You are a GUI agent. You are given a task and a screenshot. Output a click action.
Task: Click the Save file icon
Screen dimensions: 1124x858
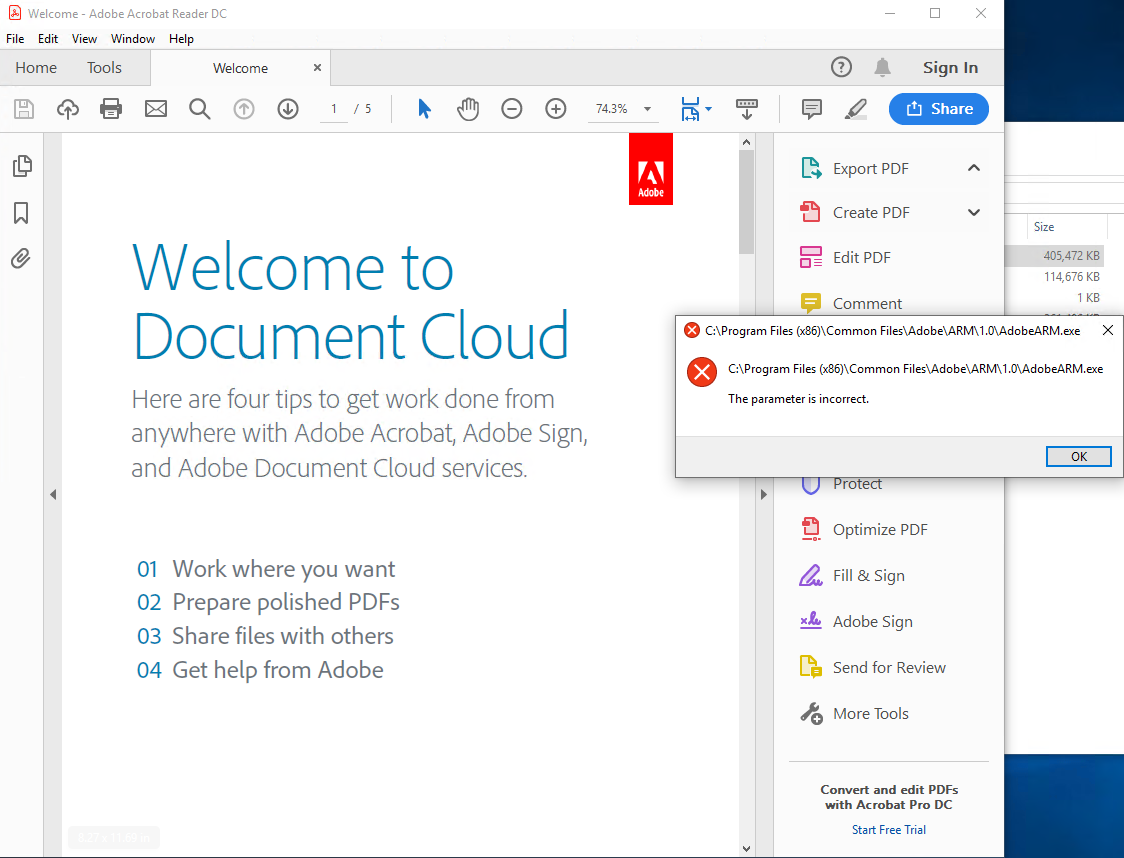coord(24,109)
